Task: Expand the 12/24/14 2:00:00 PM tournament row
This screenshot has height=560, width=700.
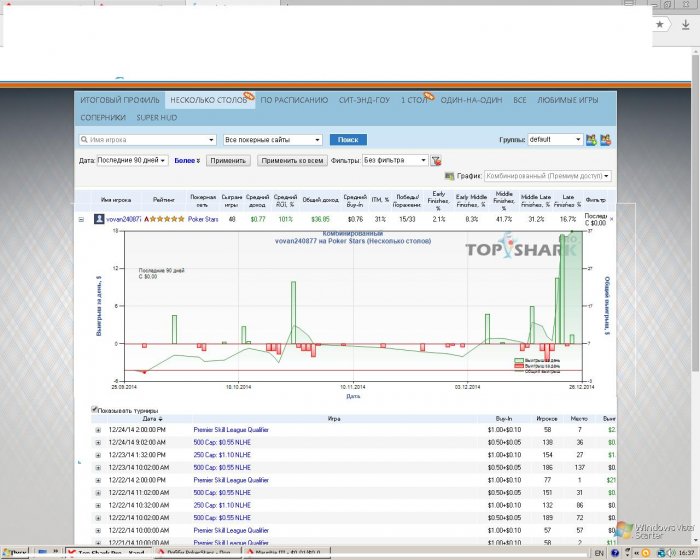Action: [98, 429]
